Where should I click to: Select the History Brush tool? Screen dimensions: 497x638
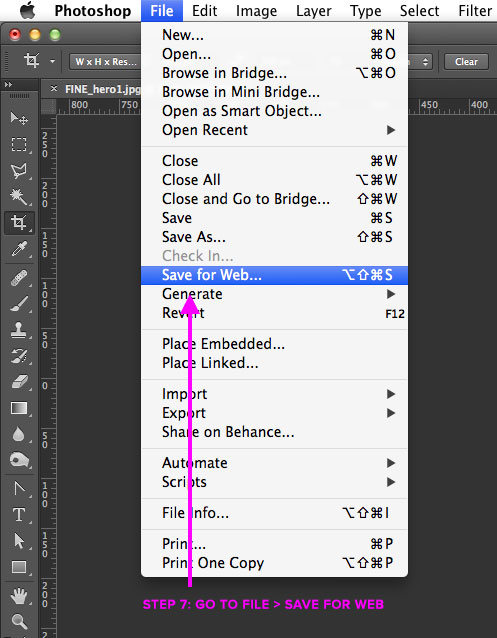19,356
